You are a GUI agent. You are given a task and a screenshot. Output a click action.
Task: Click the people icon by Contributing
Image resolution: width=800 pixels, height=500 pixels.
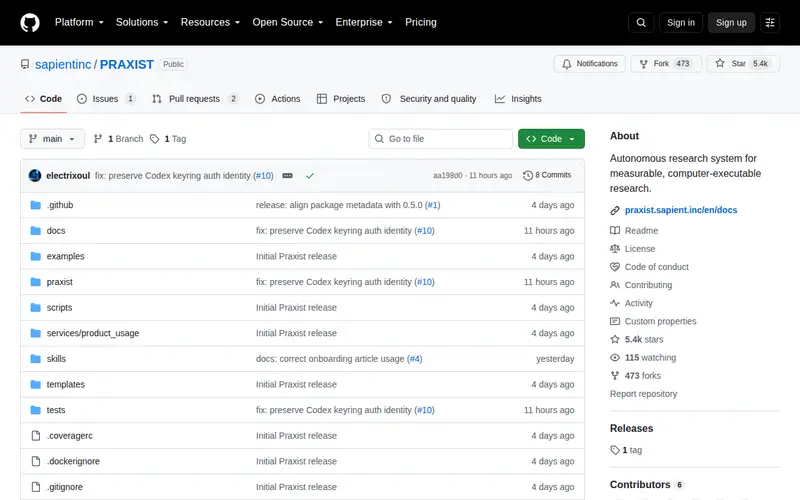coord(615,285)
